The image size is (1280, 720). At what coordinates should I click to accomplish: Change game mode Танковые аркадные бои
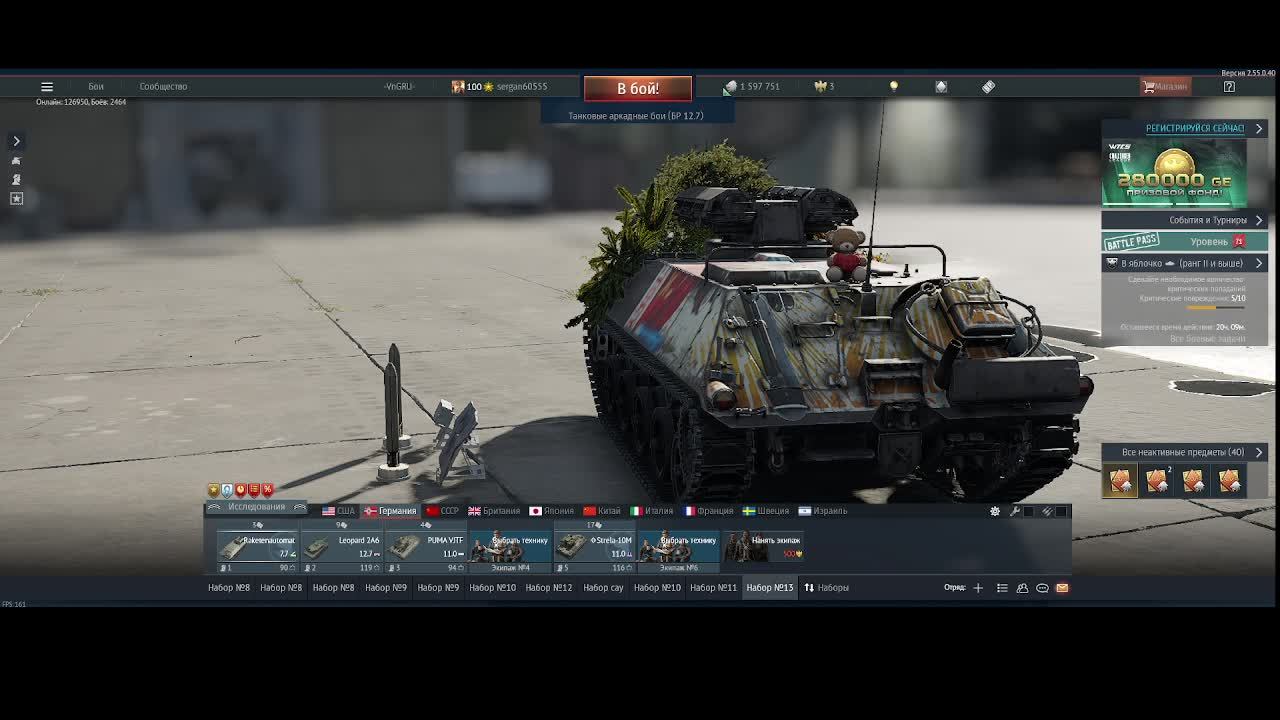point(636,116)
